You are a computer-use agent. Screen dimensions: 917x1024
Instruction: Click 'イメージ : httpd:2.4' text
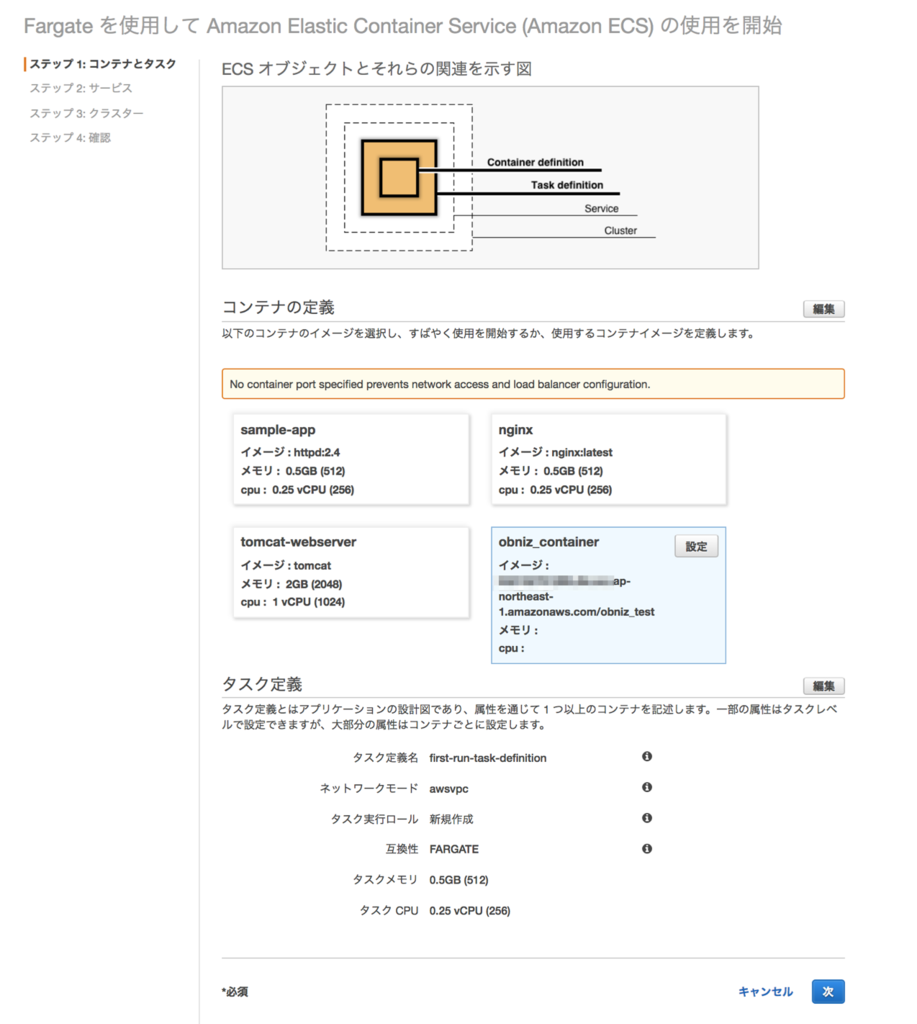[290, 452]
